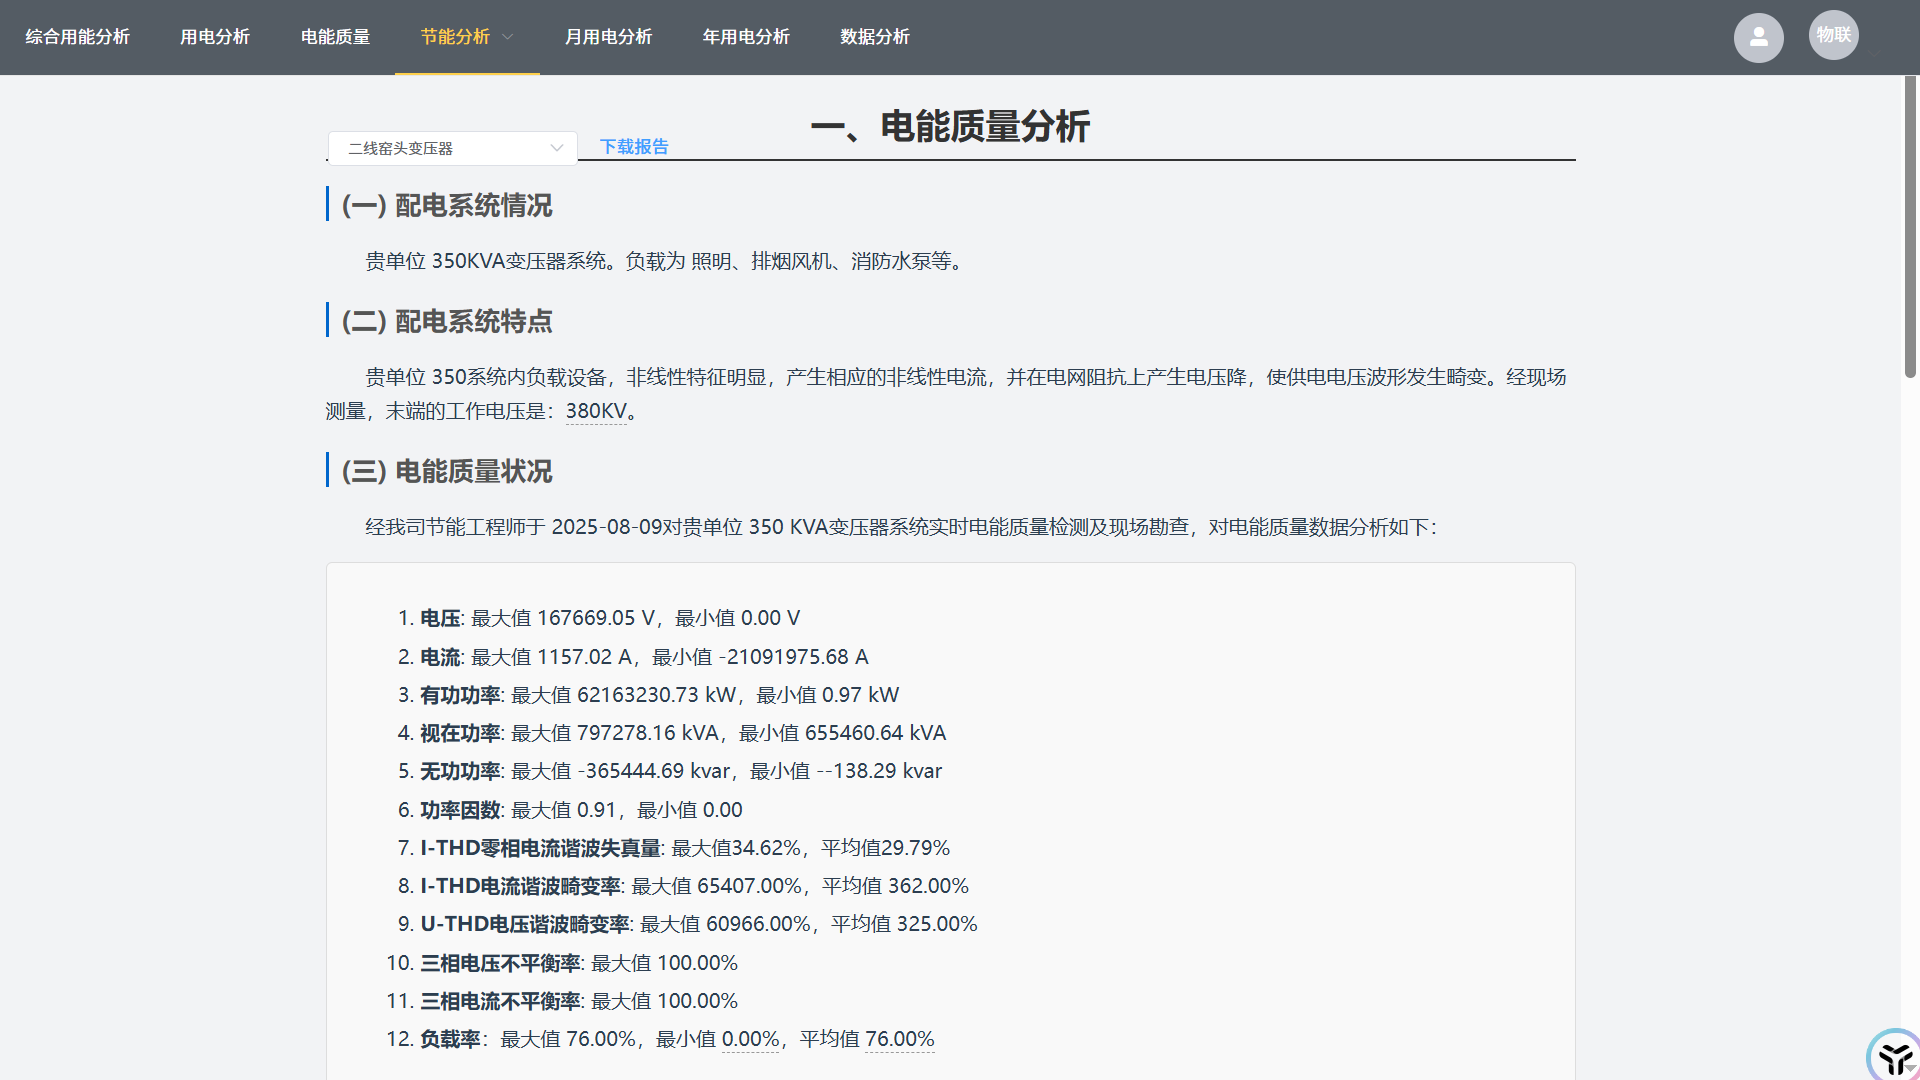Click the vertical page scrollbar thumb
Image resolution: width=1920 pixels, height=1080 pixels.
(1910, 226)
